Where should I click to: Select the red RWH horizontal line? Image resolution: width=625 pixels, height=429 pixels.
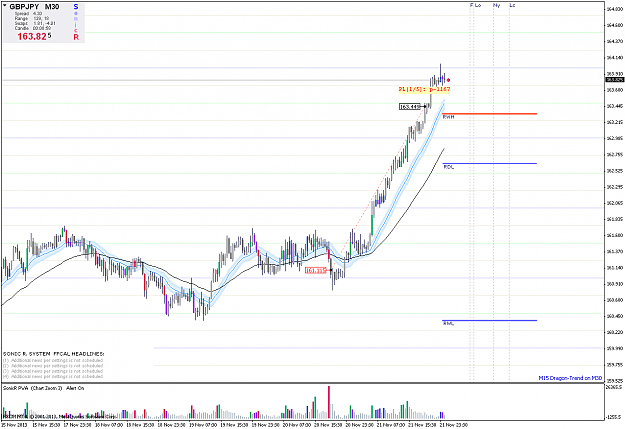click(x=489, y=114)
